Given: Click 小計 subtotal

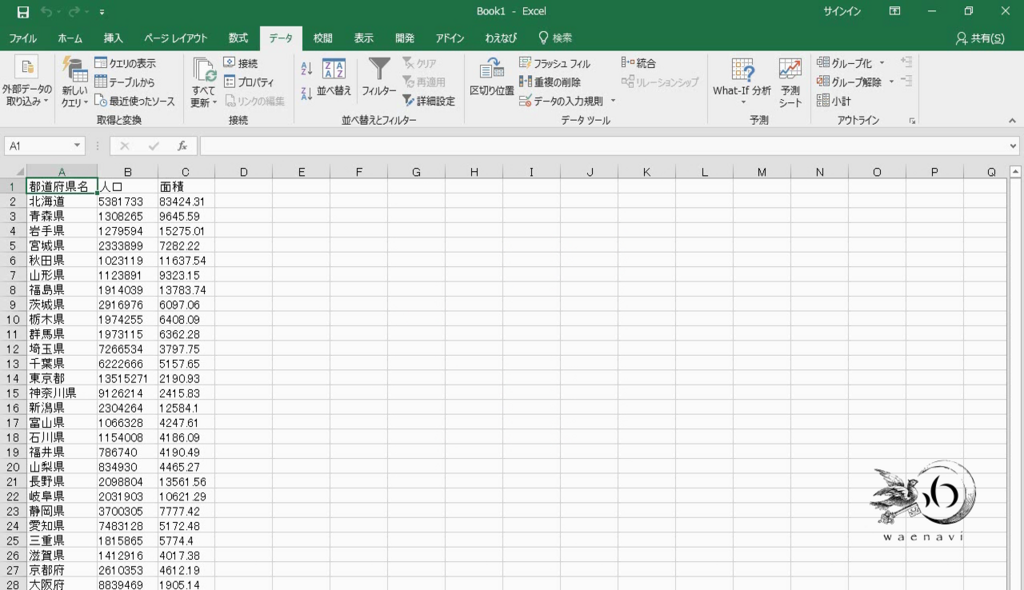Looking at the screenshot, I should click(833, 101).
